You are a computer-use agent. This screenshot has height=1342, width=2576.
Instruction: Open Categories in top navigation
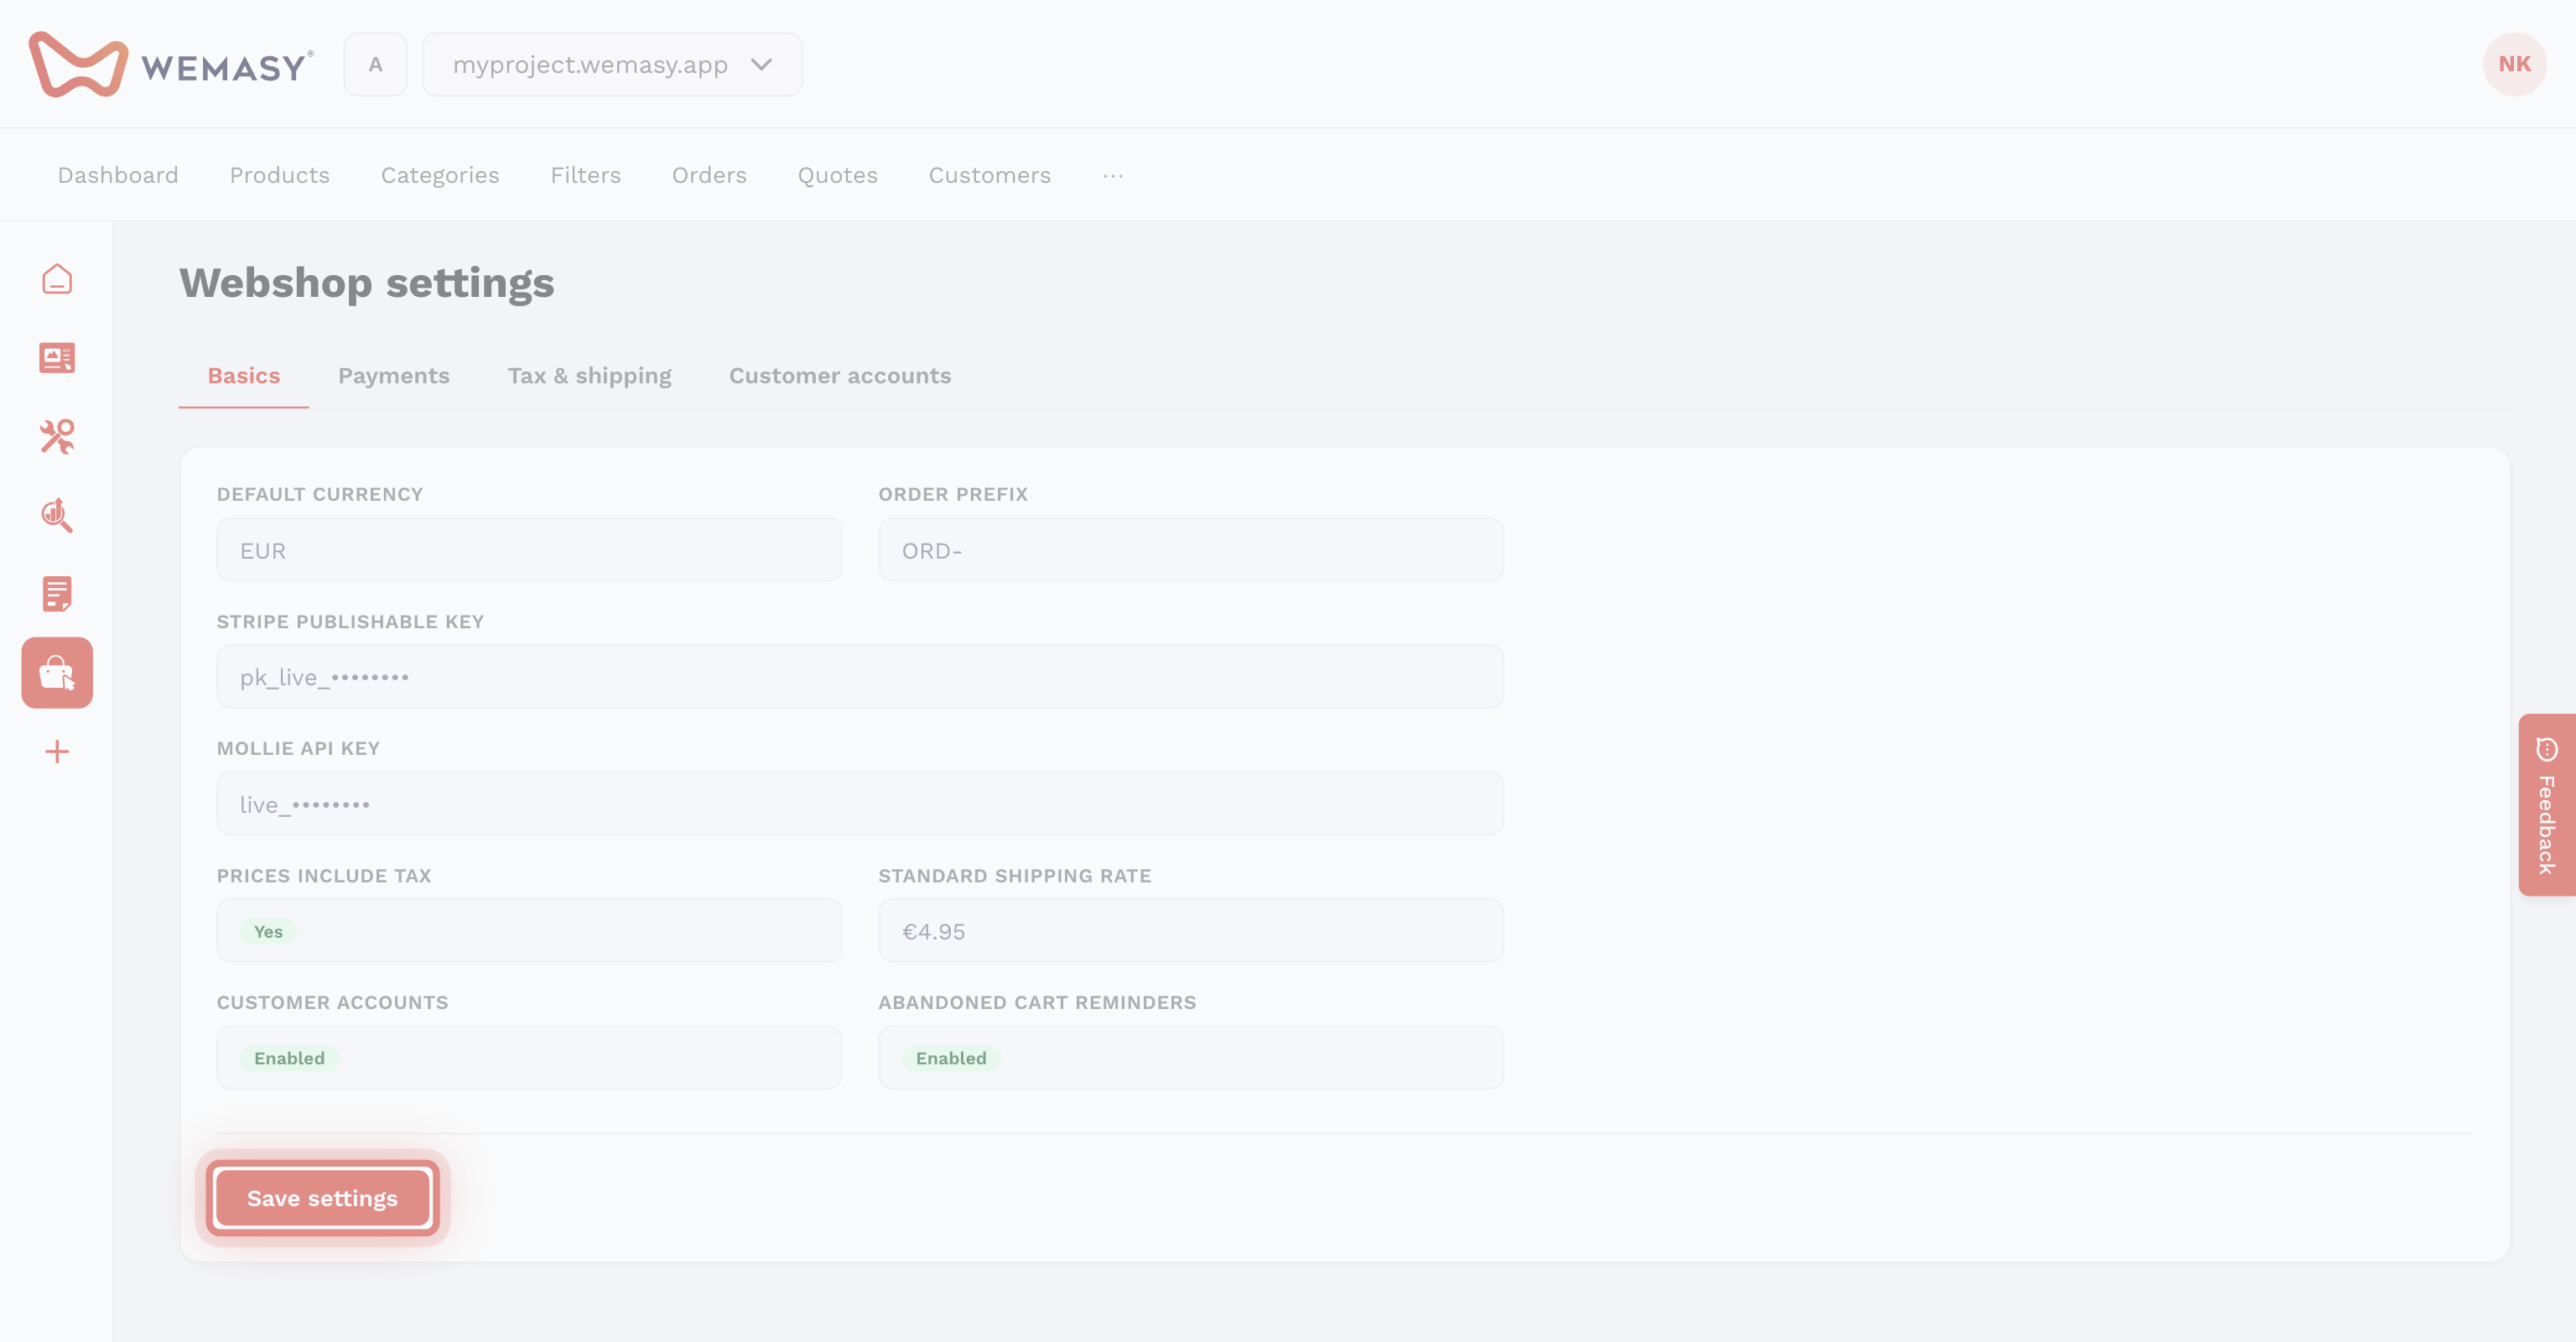pyautogui.click(x=440, y=175)
